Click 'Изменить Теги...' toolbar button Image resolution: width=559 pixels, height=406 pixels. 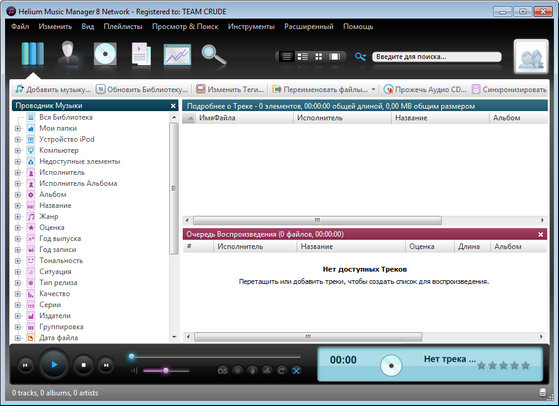tap(230, 89)
